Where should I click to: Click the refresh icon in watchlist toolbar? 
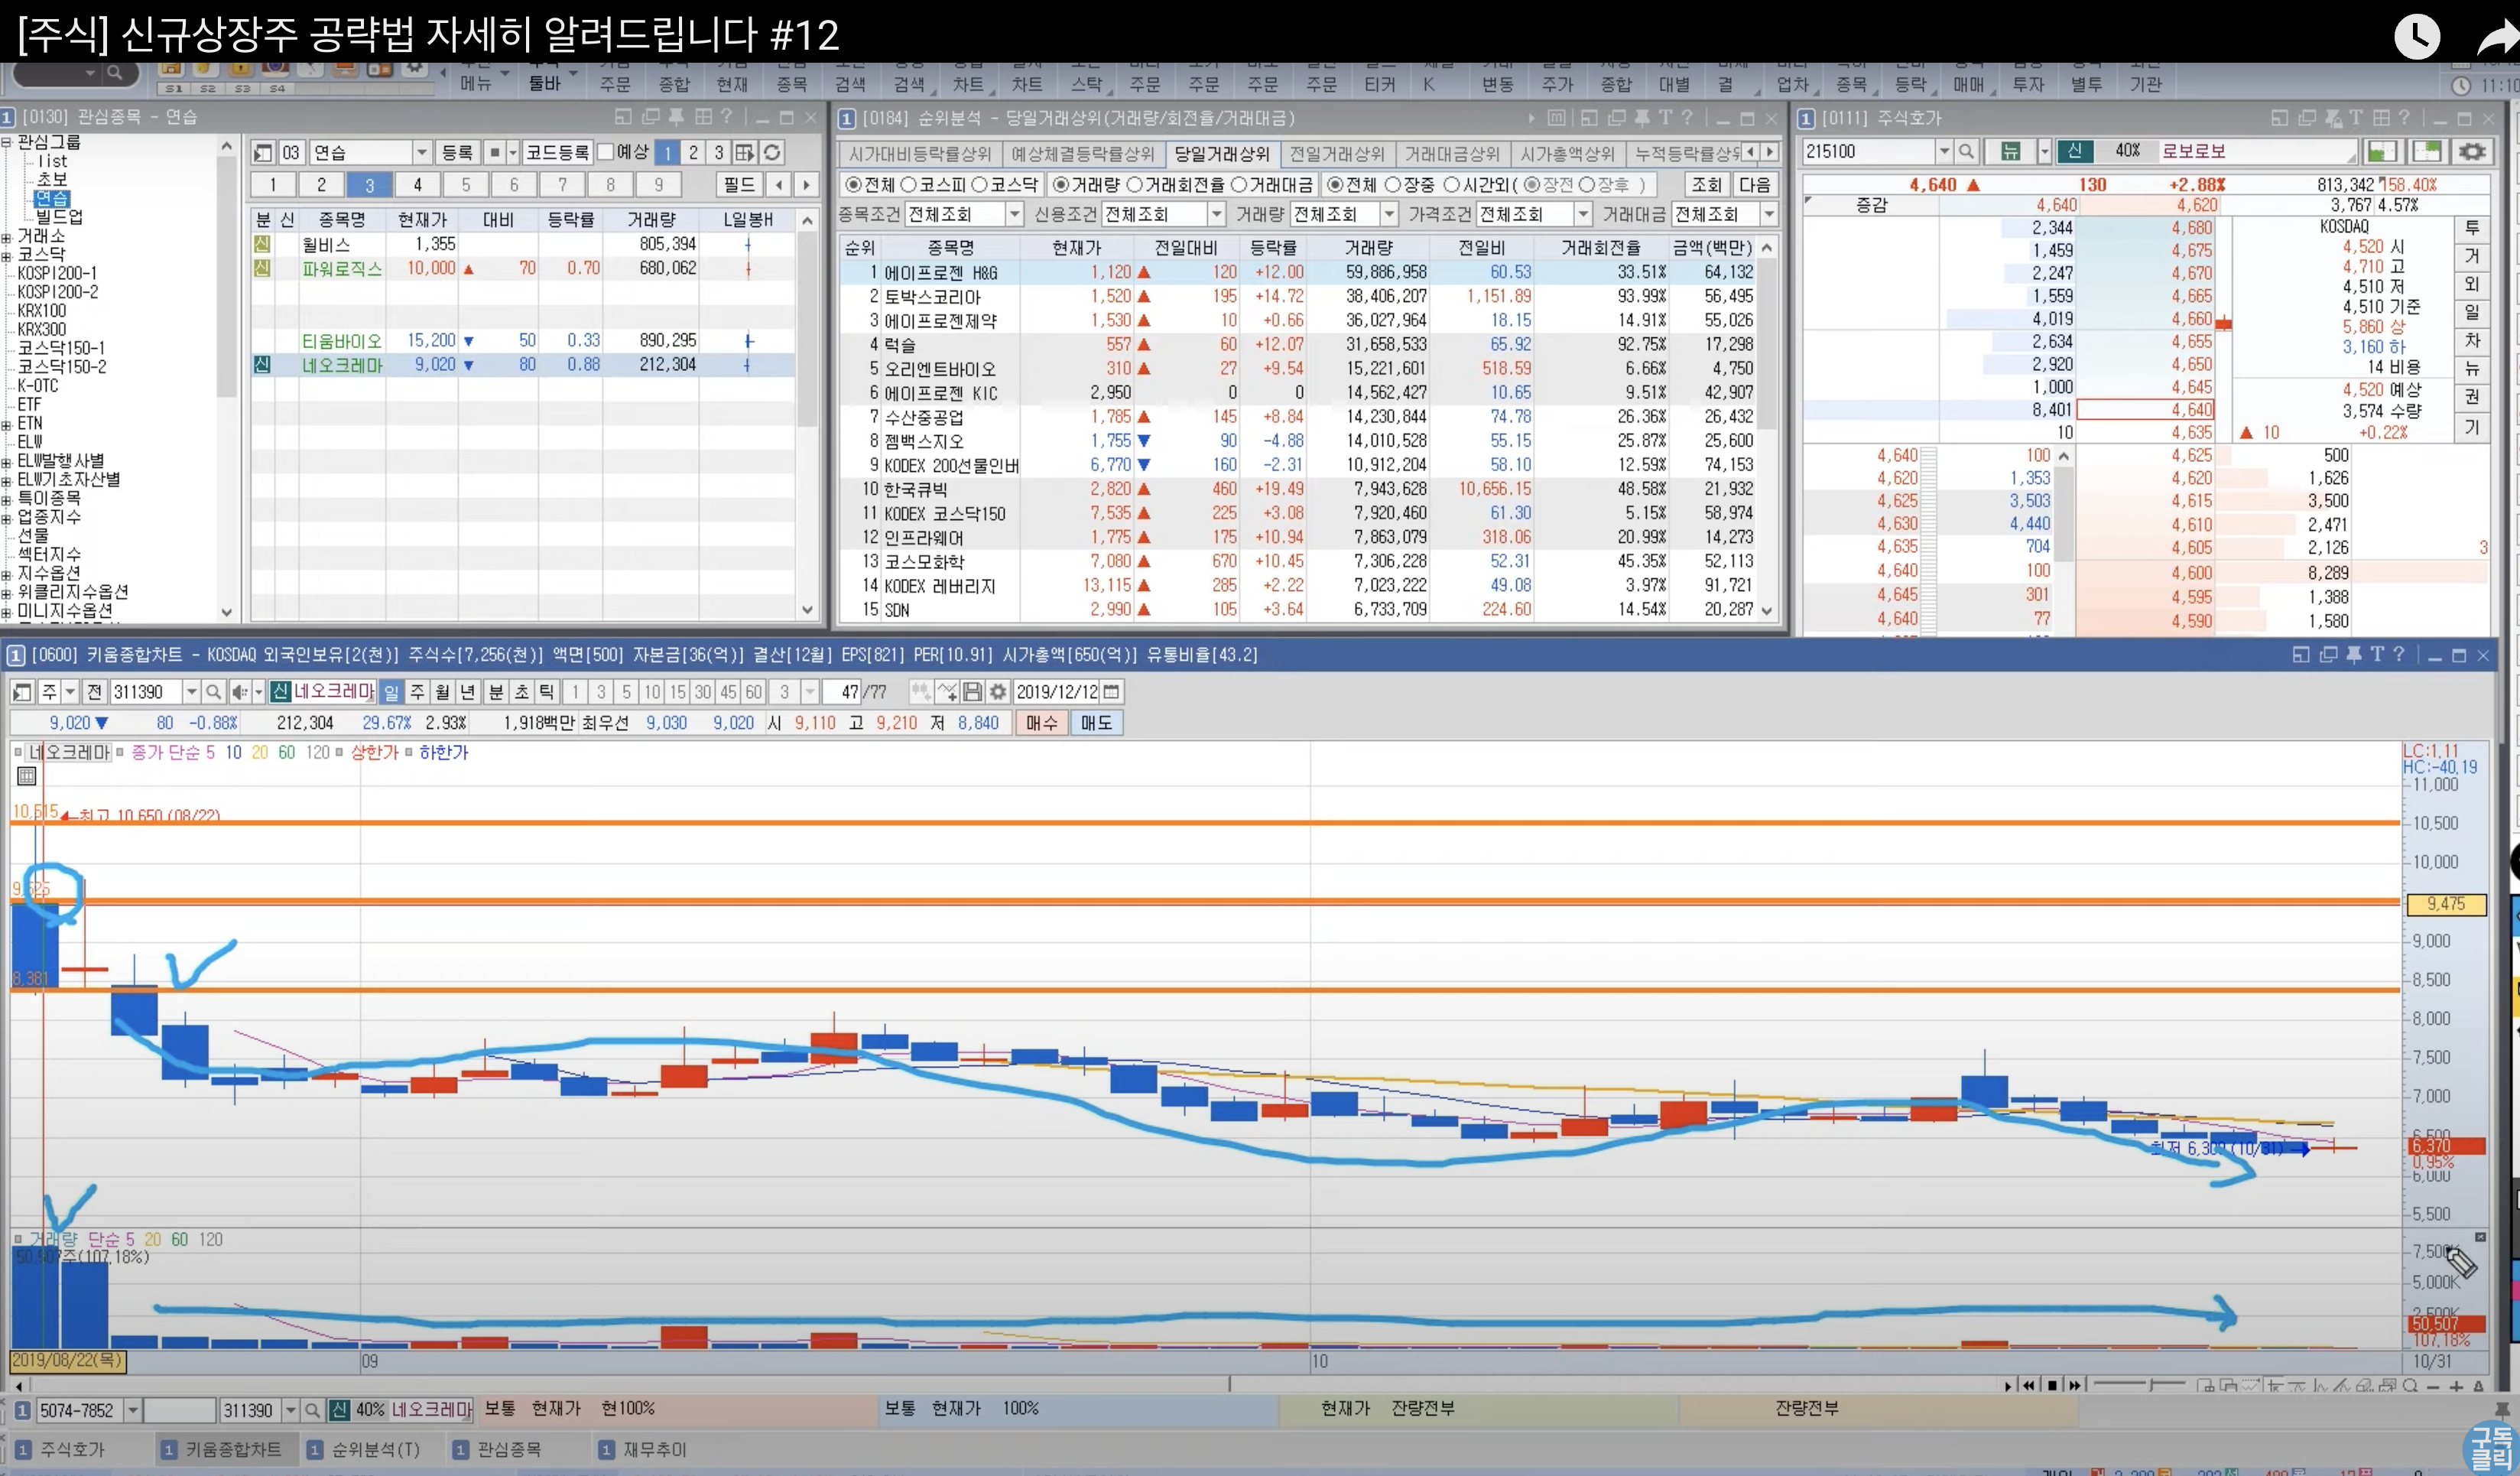pyautogui.click(x=772, y=153)
